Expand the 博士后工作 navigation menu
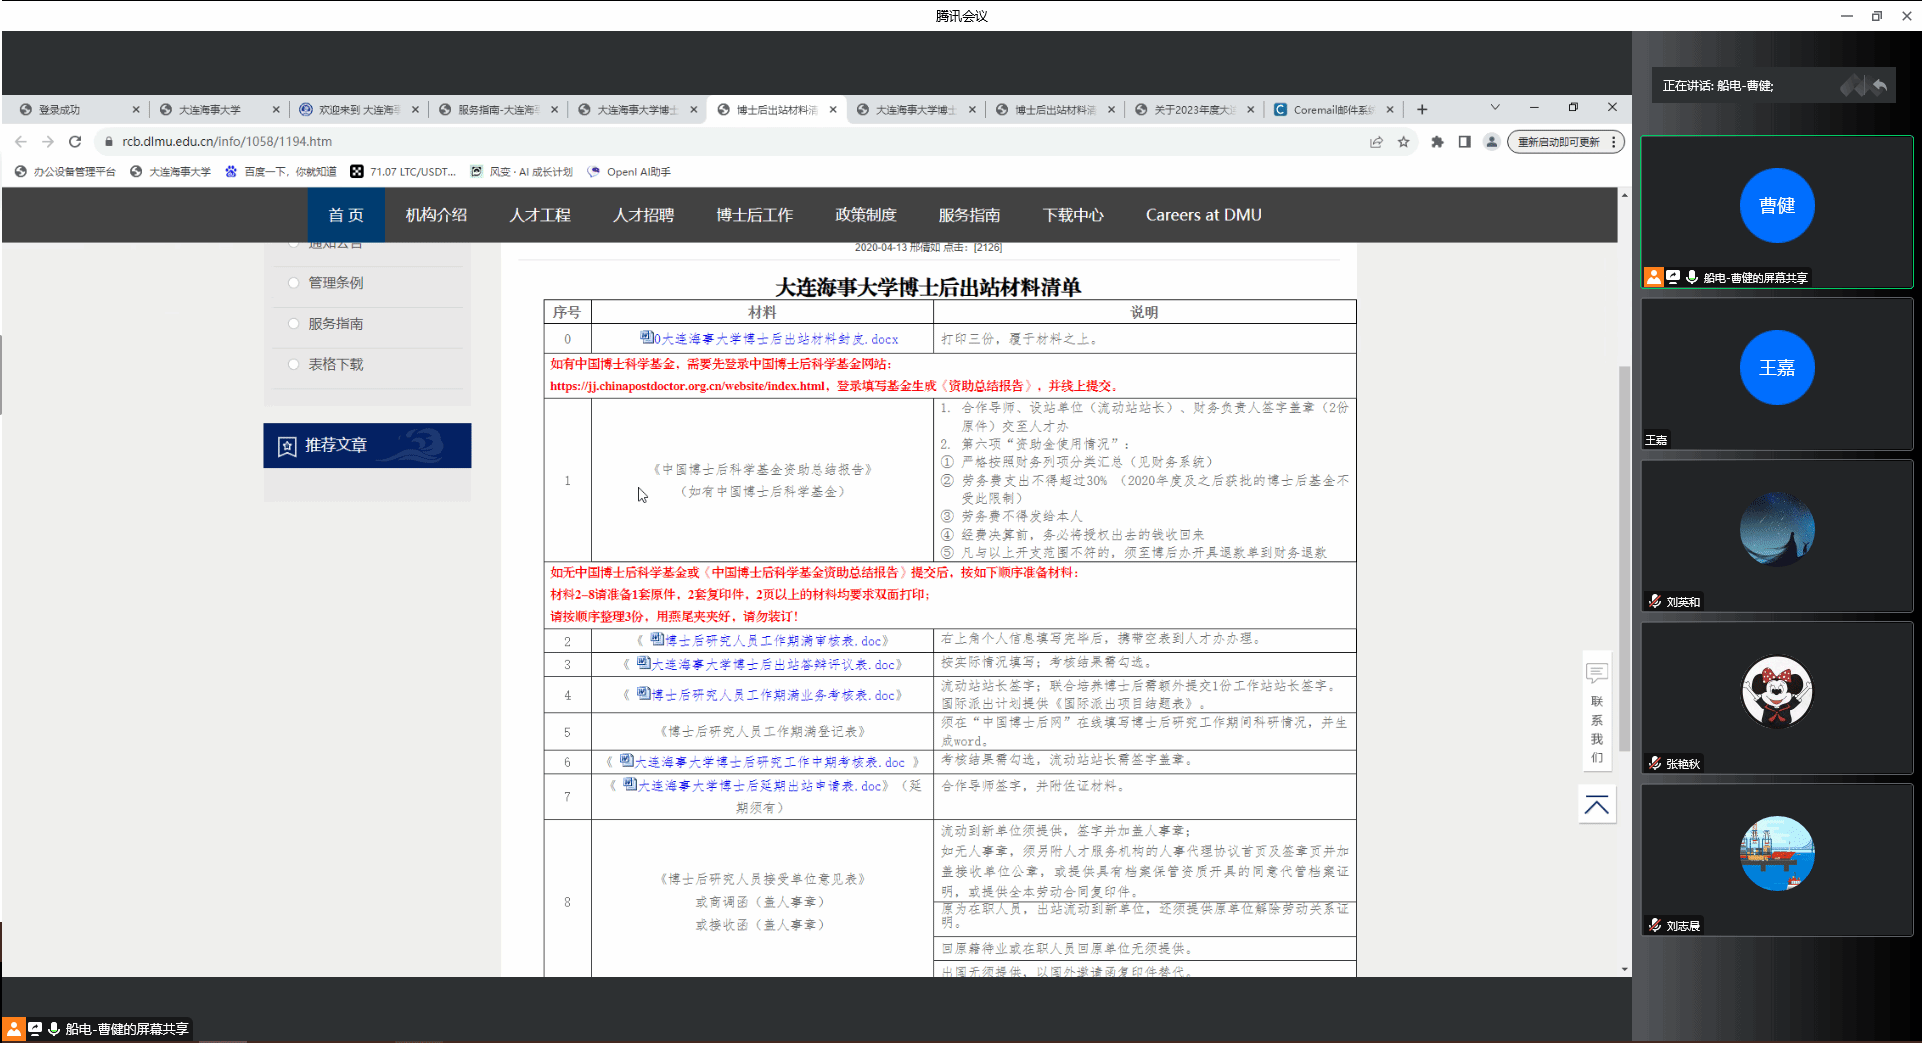The height and width of the screenshot is (1043, 1922). (754, 215)
